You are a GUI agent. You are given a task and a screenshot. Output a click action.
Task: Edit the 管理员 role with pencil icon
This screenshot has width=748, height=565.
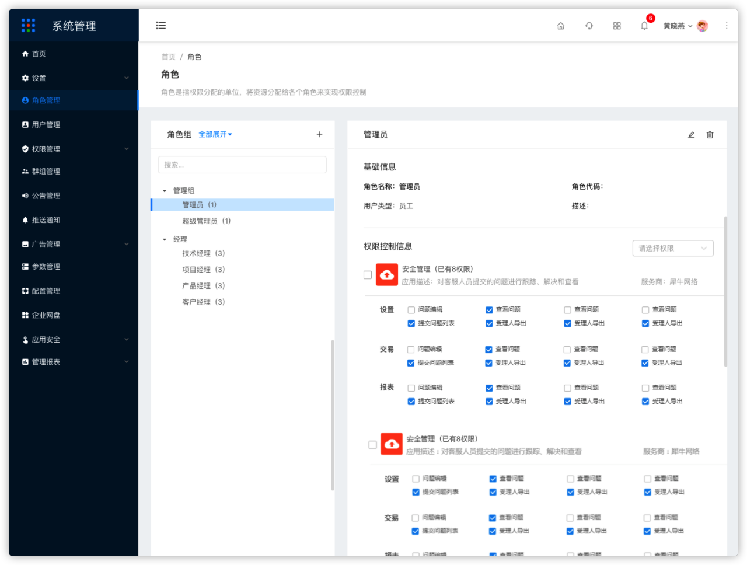pos(691,135)
